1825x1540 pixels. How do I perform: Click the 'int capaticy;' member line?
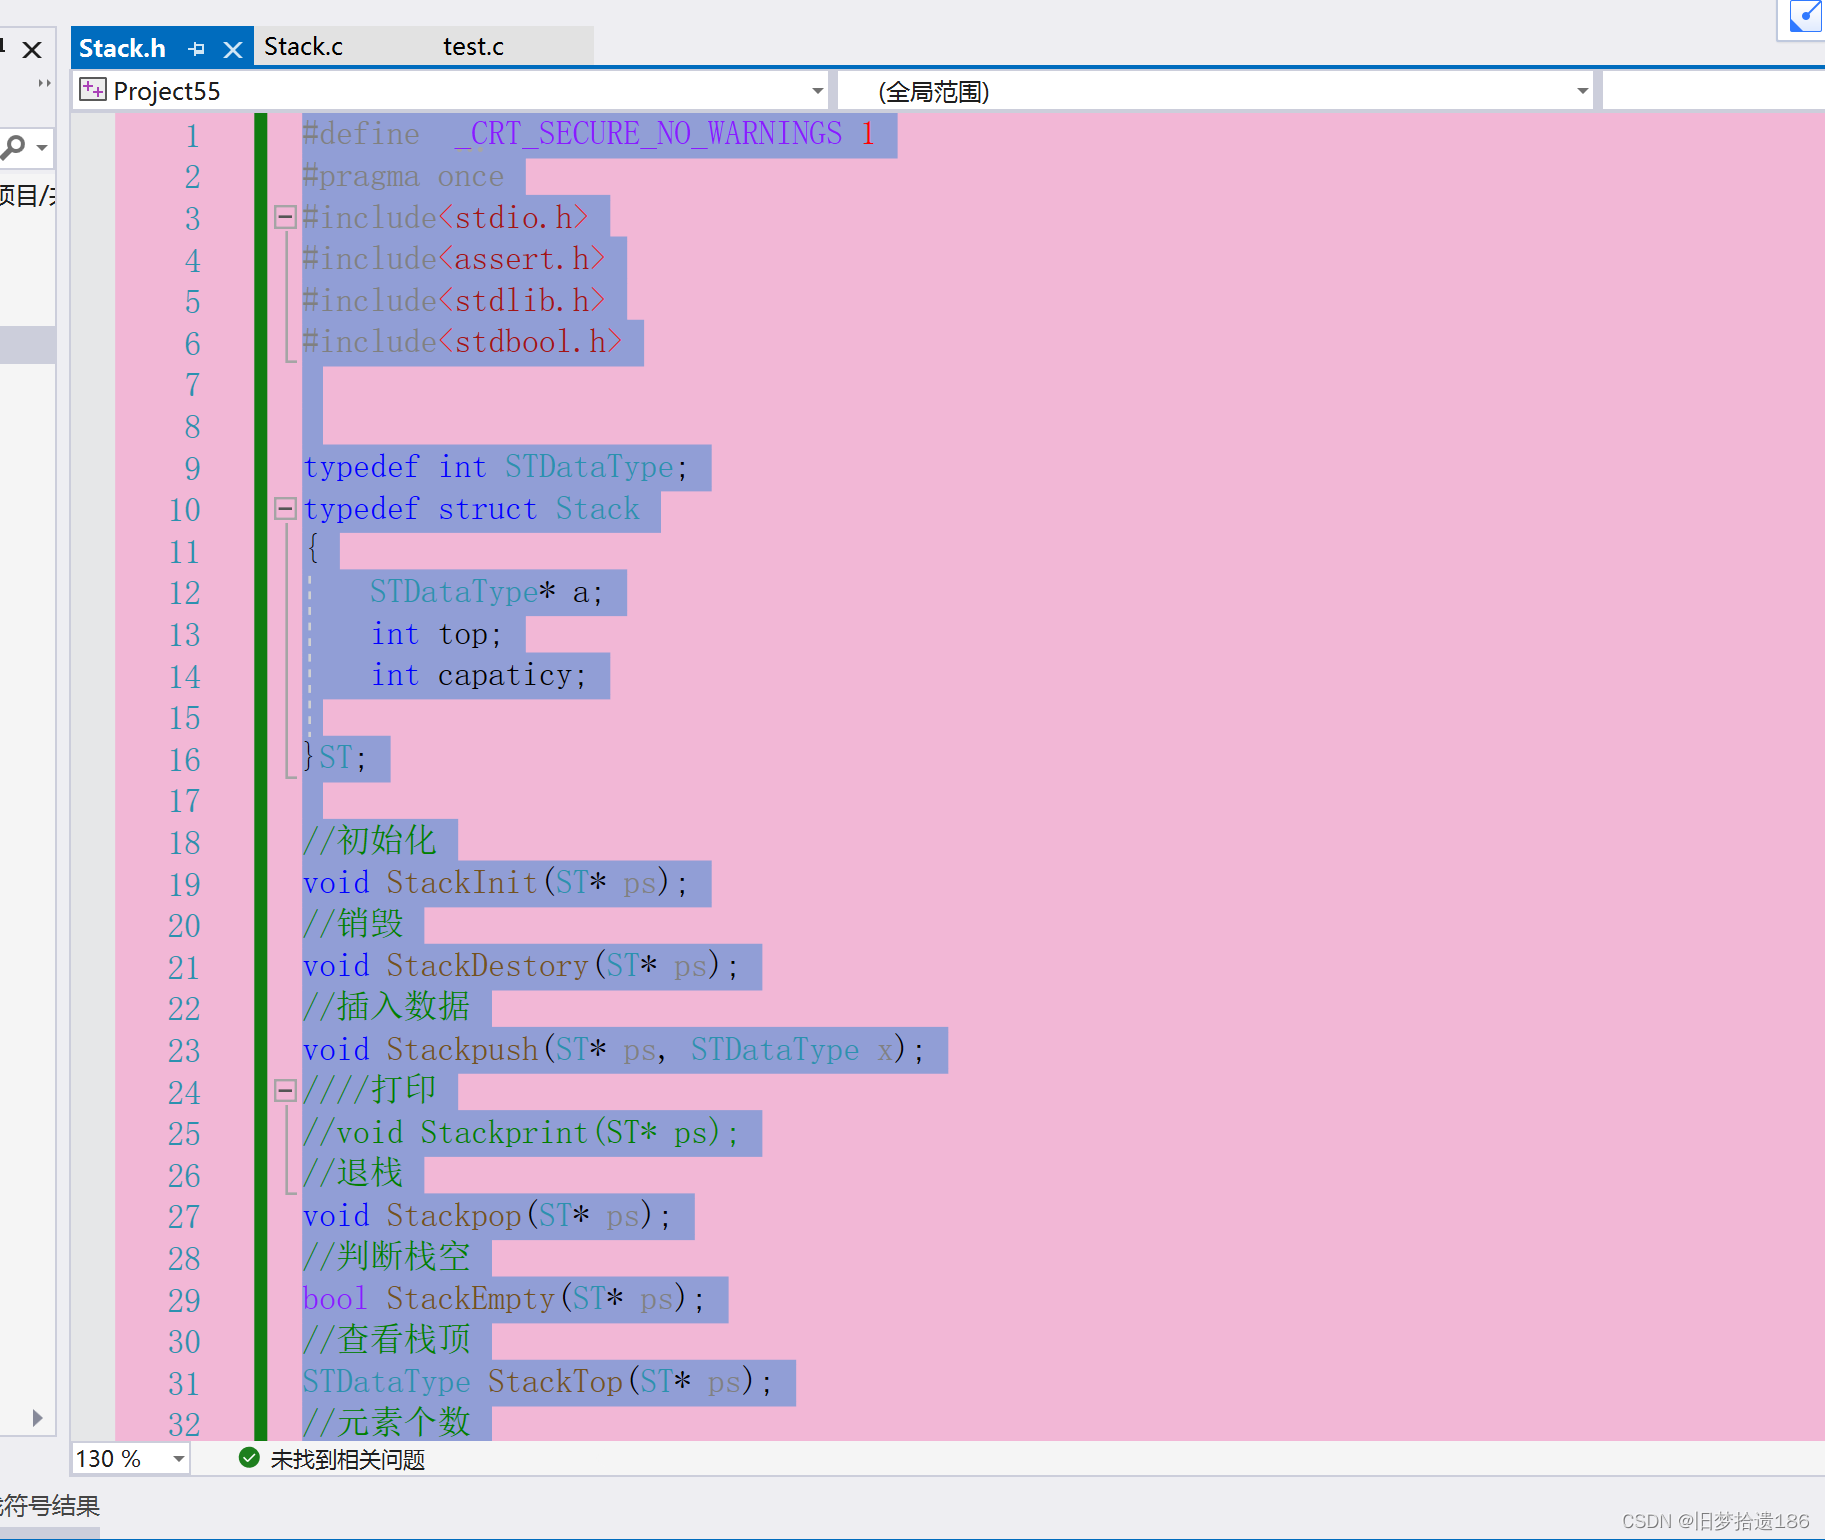479,675
